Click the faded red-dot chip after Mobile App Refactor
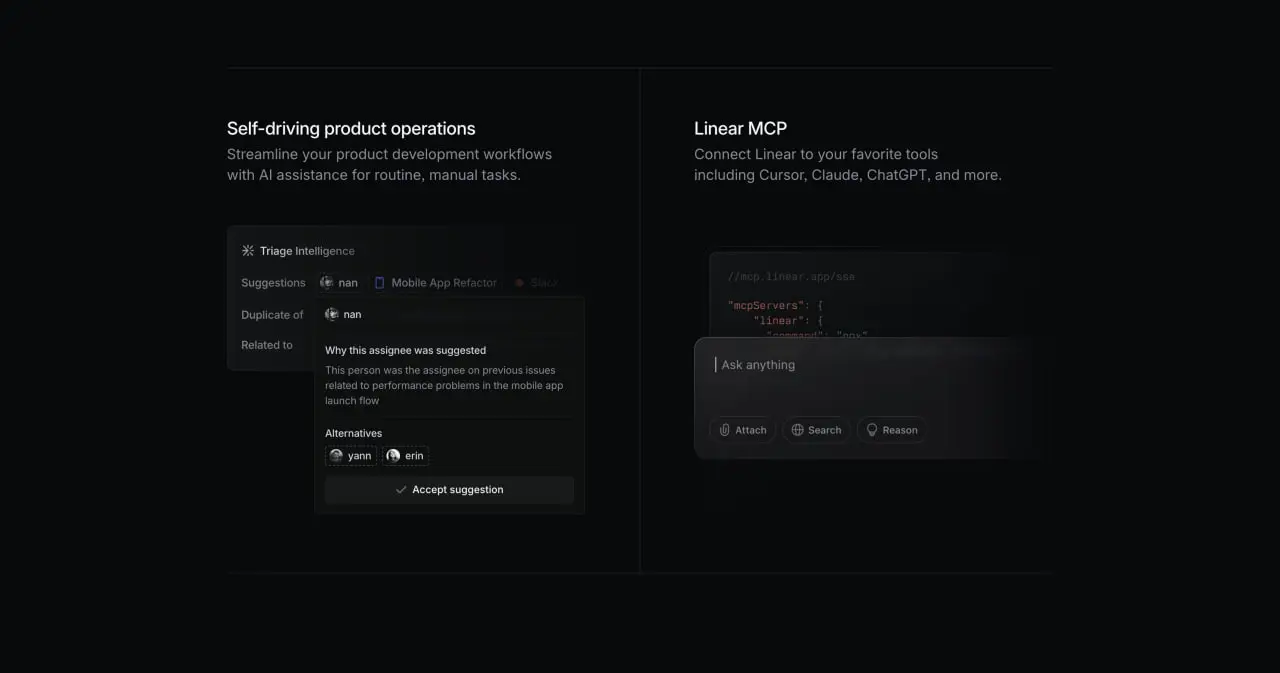Image resolution: width=1280 pixels, height=673 pixels. tap(537, 283)
